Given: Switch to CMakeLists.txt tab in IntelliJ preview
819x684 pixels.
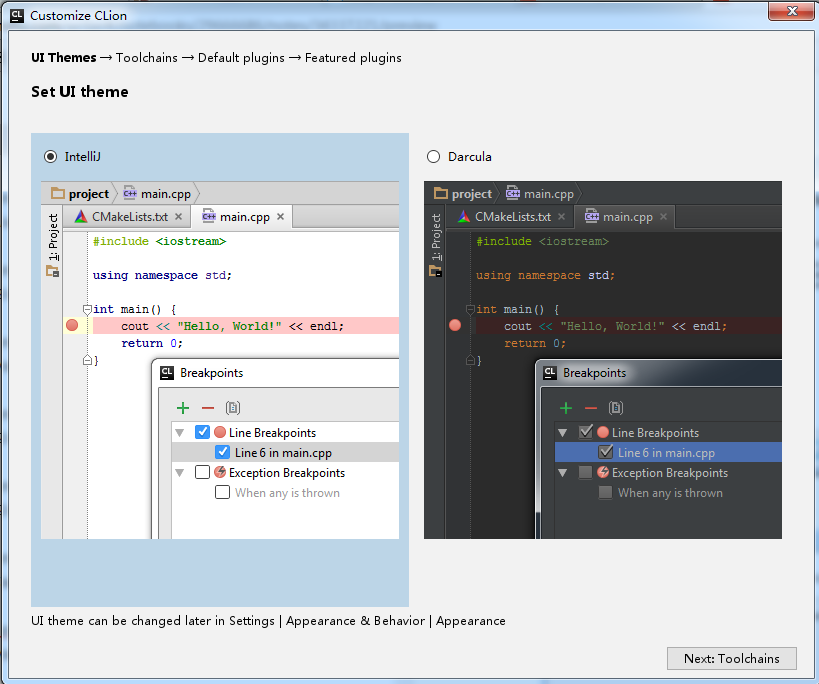Looking at the screenshot, I should click(x=127, y=217).
